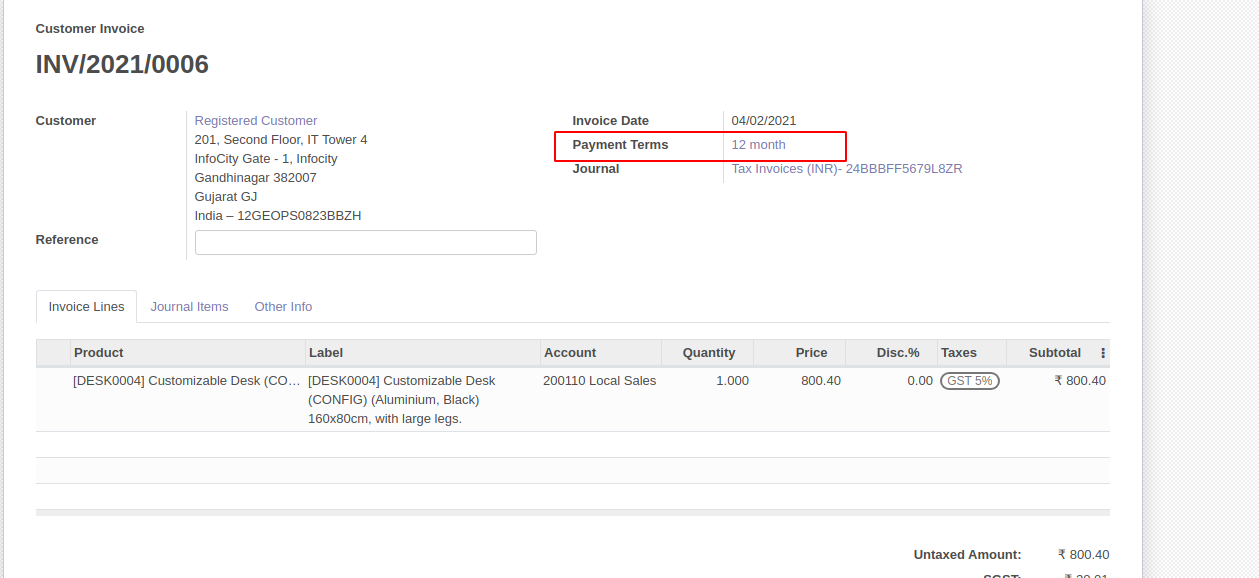Sort by the Product column header

[188, 353]
